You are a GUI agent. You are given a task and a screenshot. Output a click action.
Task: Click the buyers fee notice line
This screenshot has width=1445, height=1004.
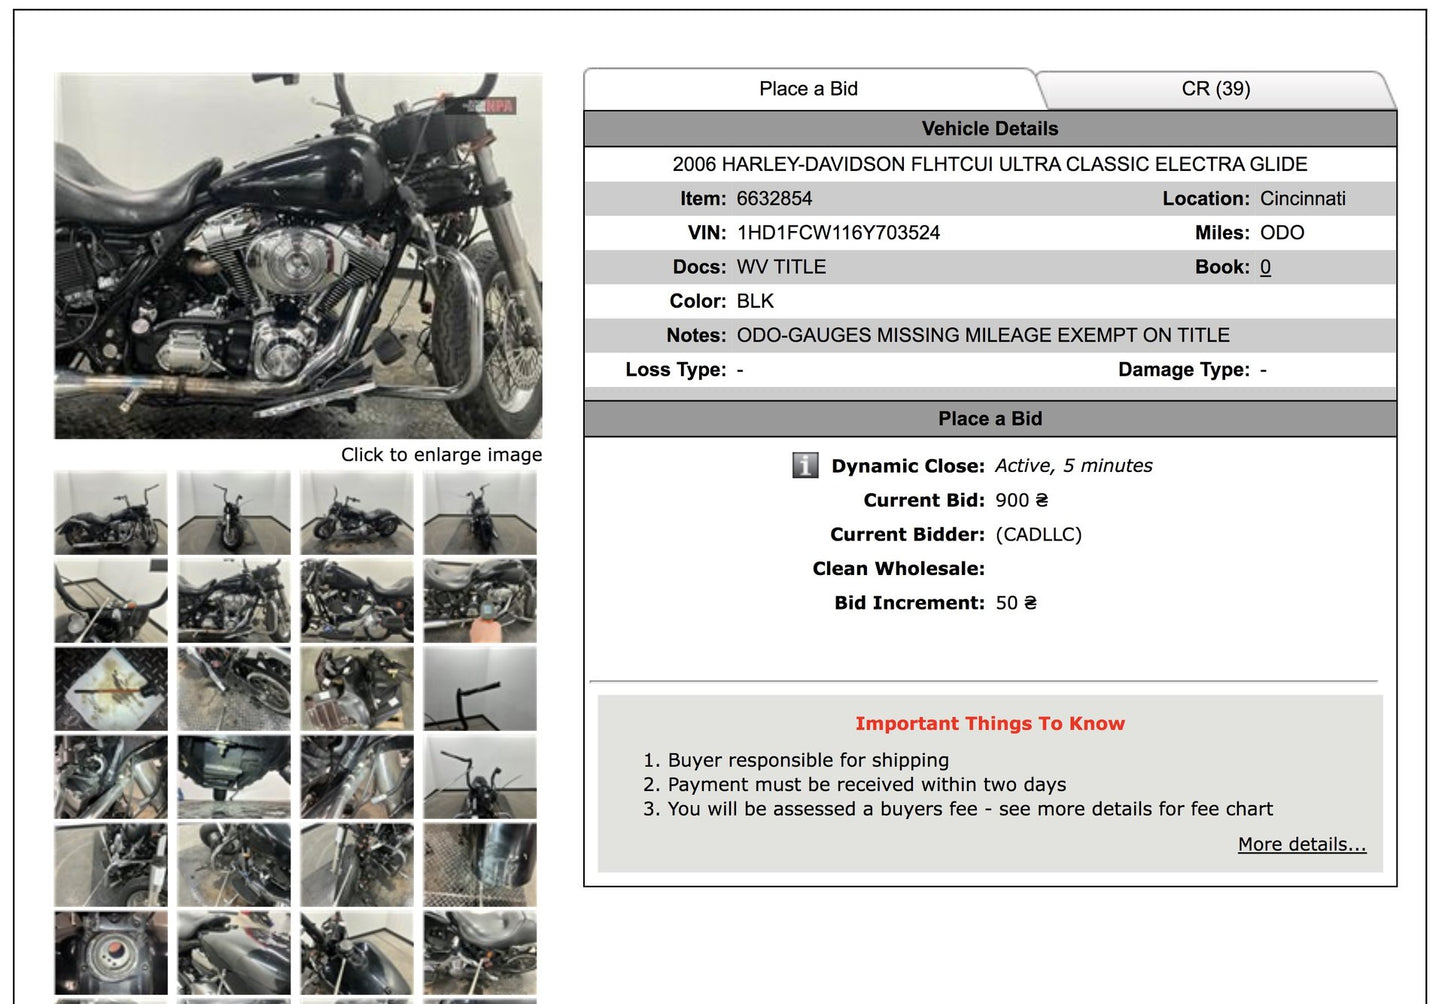click(x=970, y=809)
